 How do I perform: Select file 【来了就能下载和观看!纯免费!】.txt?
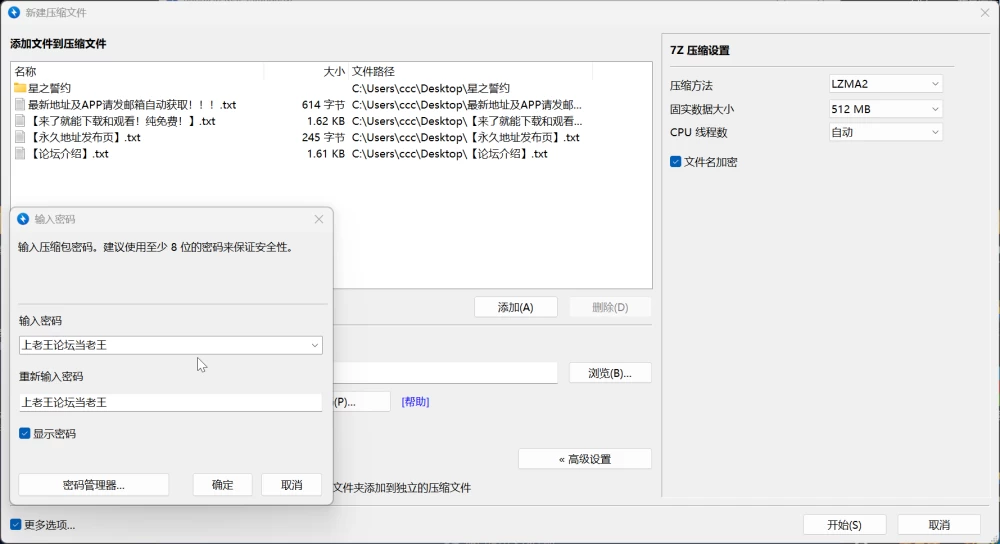[x=122, y=121]
